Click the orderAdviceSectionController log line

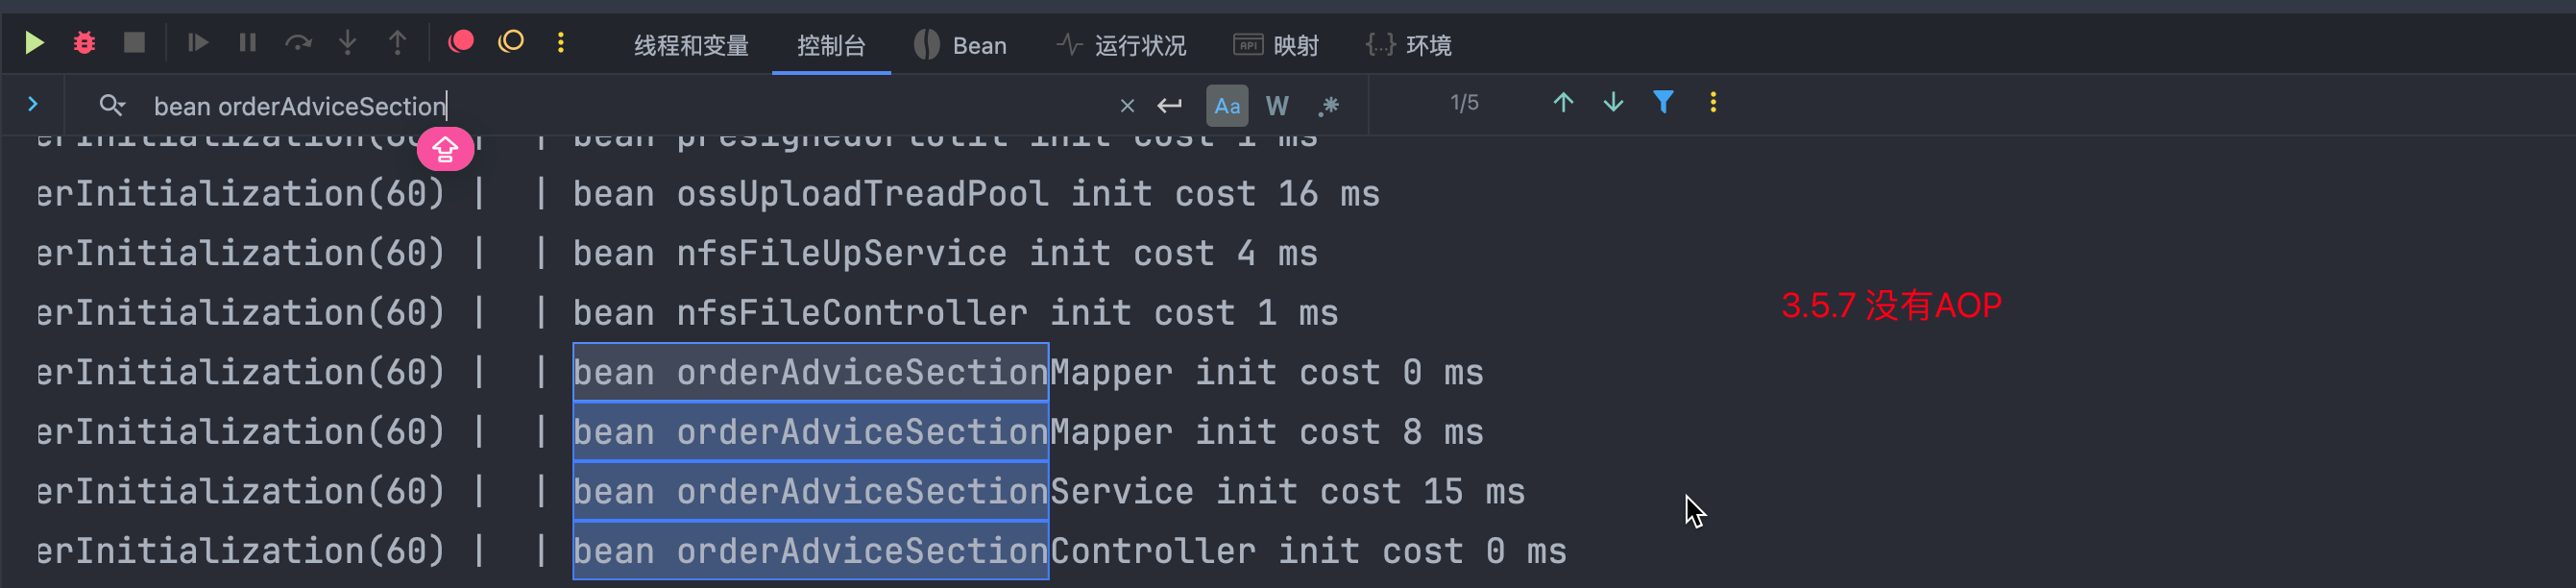(x=801, y=551)
